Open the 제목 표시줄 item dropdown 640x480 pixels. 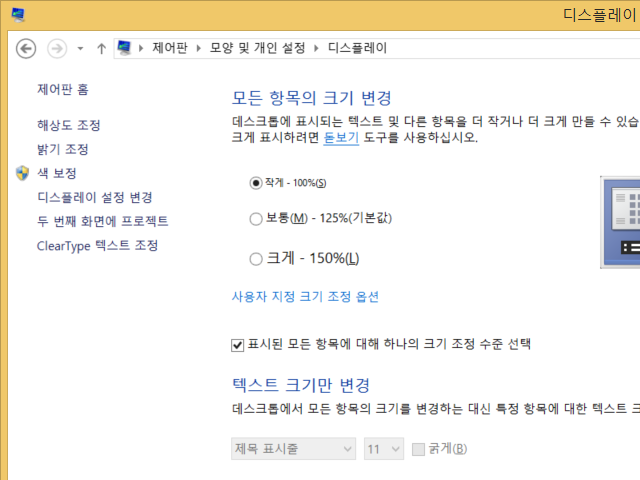tap(293, 449)
